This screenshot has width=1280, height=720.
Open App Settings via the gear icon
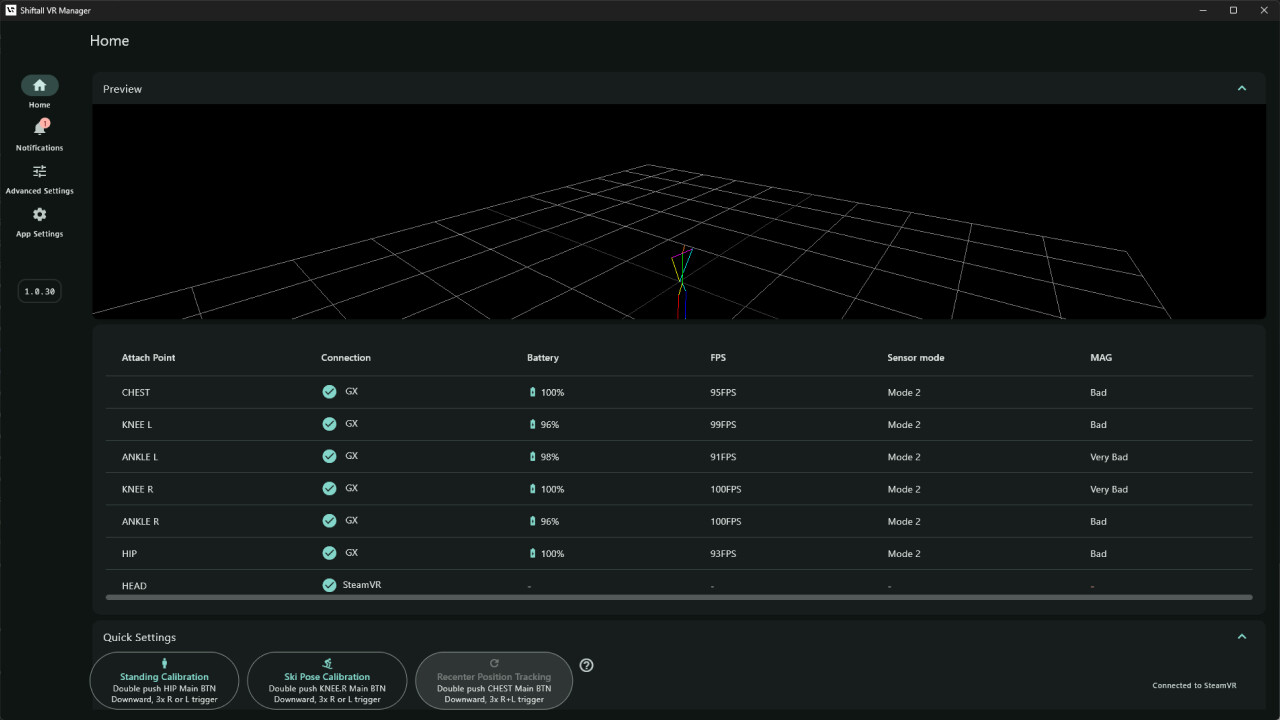tap(39, 215)
